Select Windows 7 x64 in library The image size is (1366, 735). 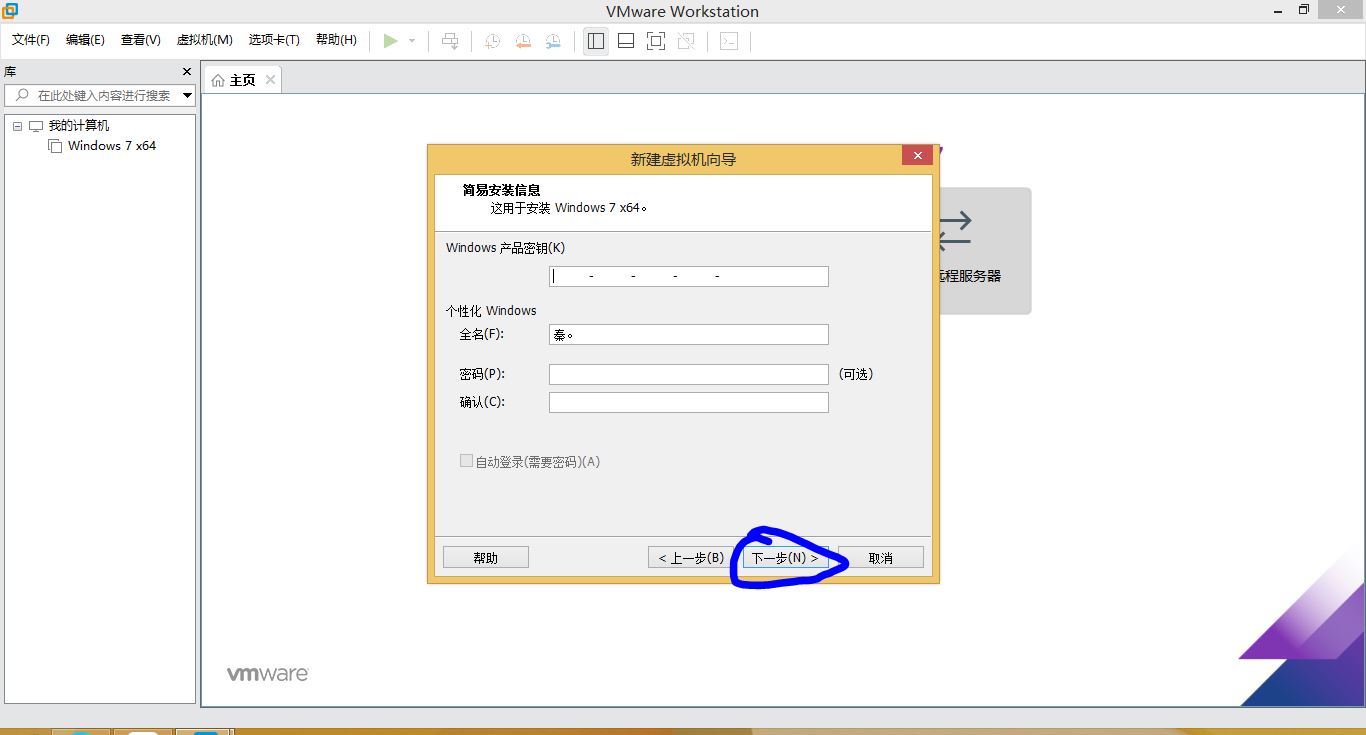point(111,146)
